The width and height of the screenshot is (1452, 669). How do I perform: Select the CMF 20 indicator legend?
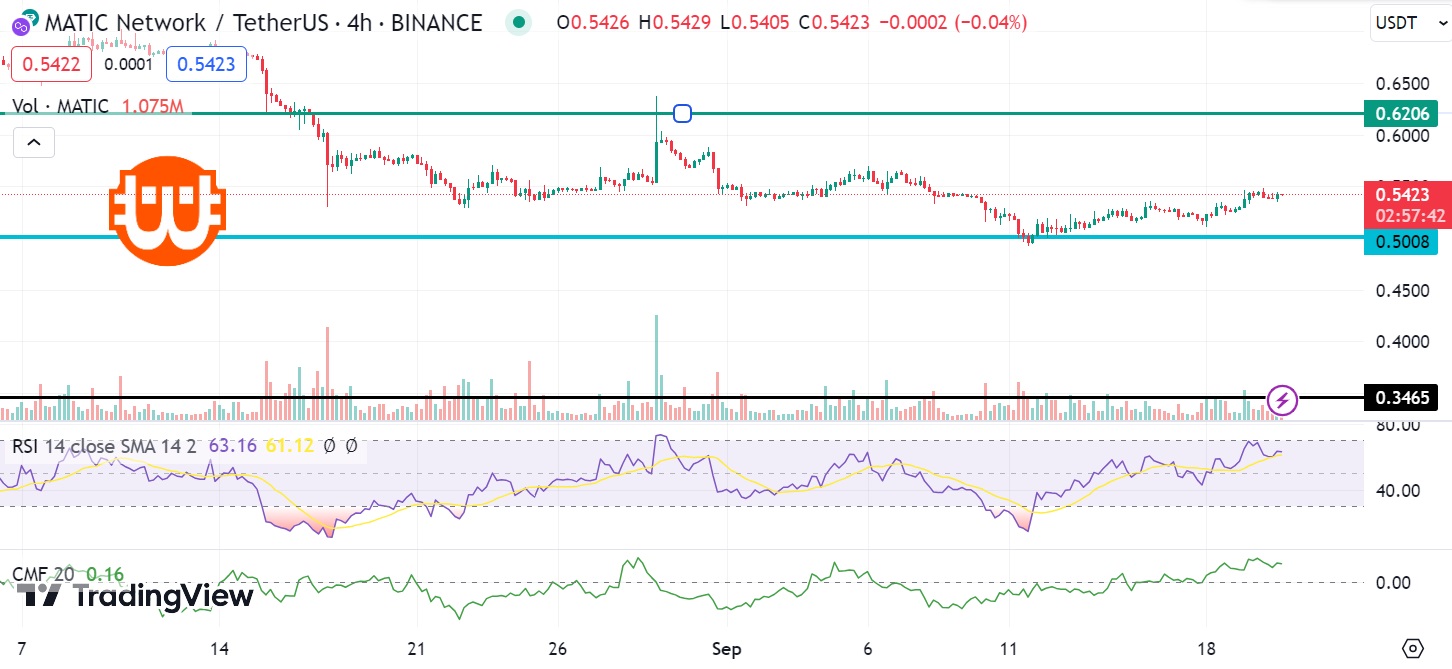[43, 574]
